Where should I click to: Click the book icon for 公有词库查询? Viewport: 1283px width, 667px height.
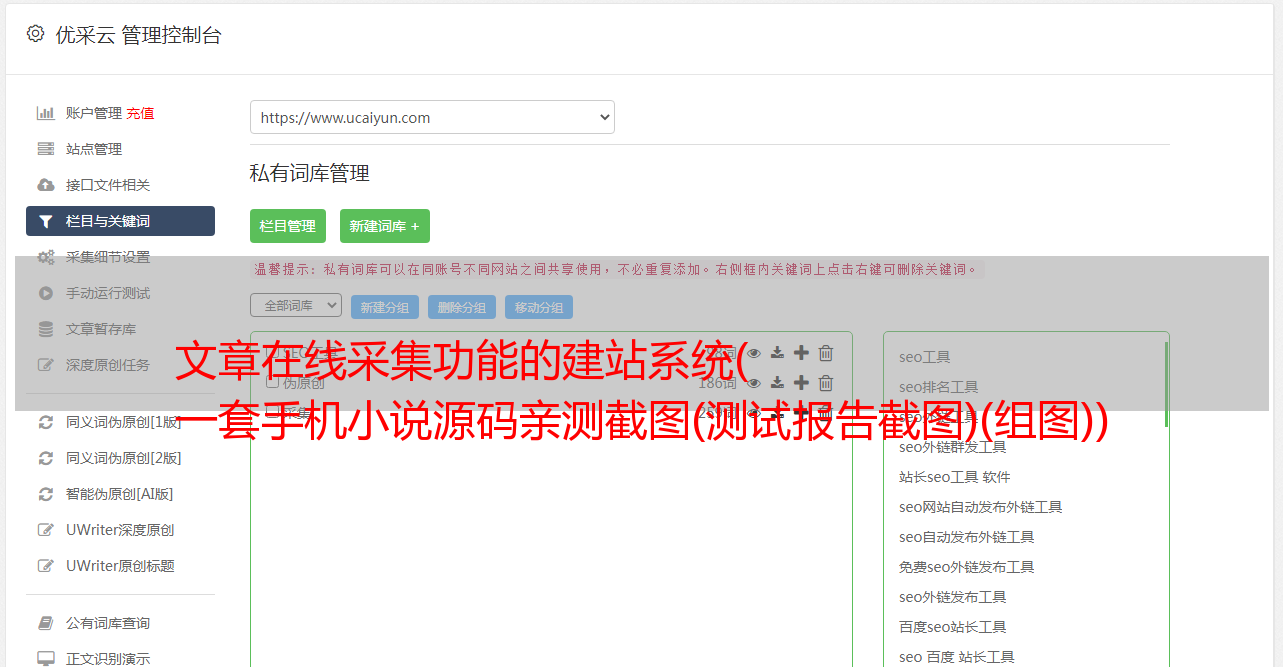[46, 623]
